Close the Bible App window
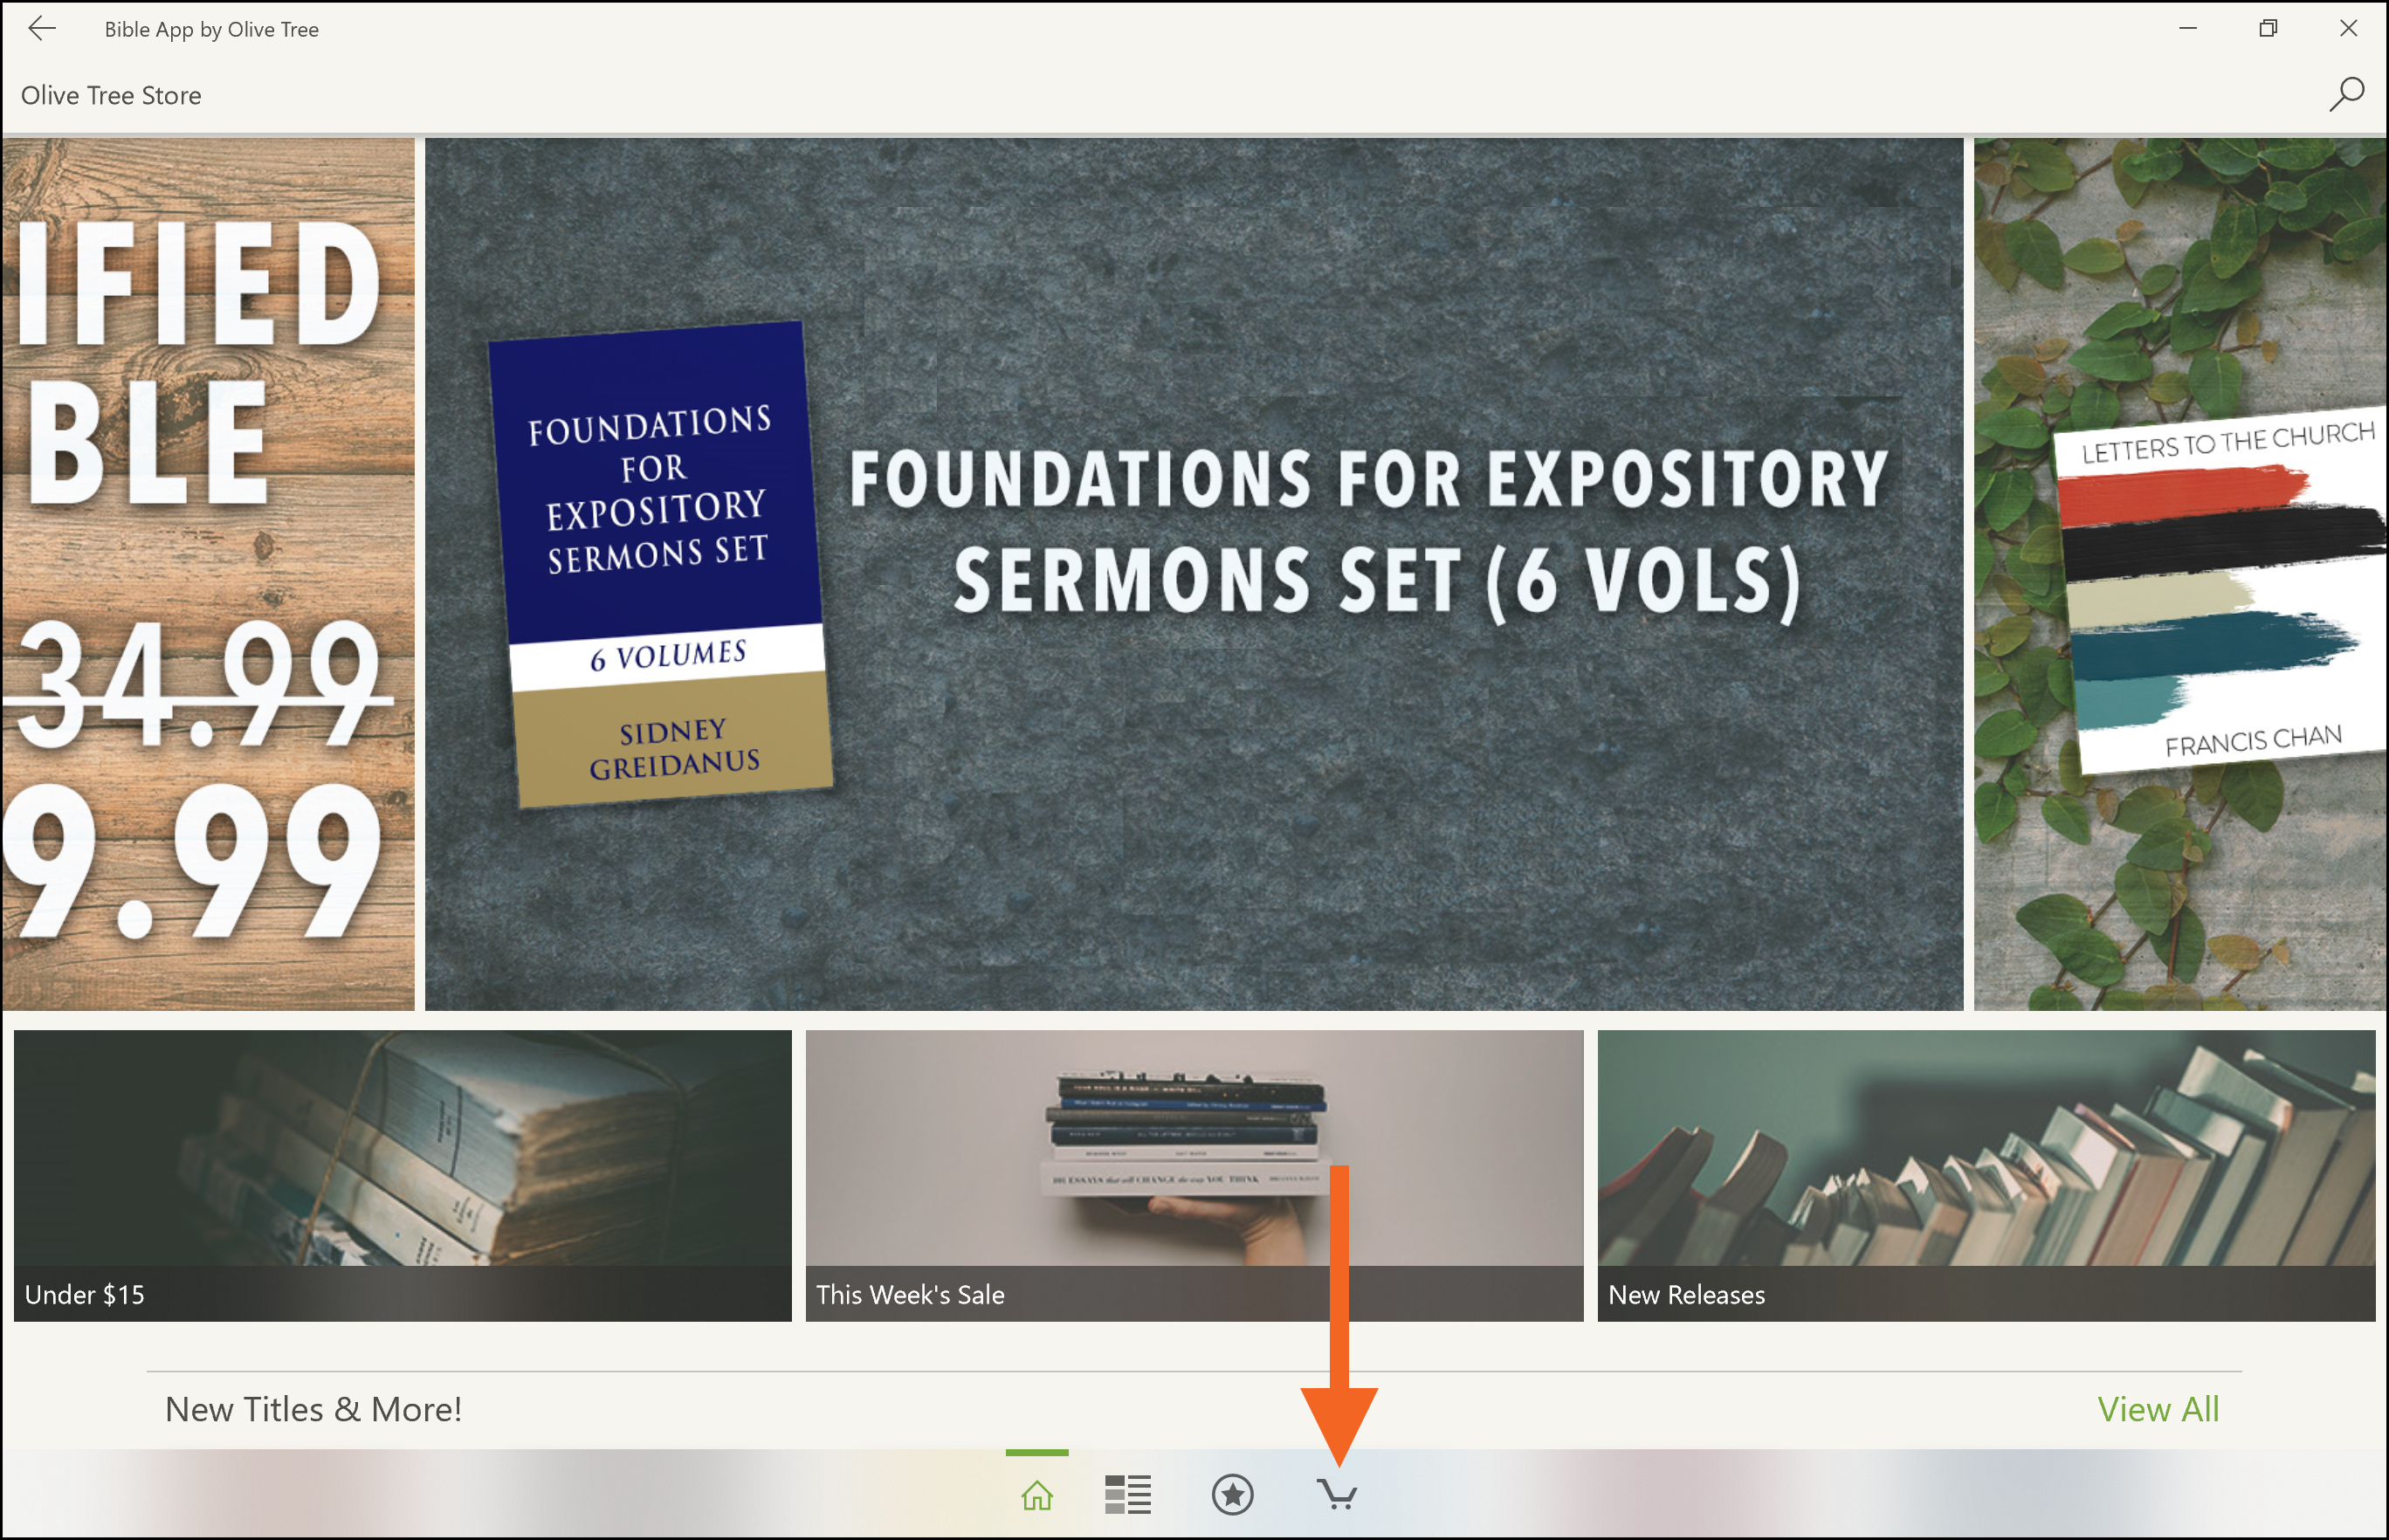The height and width of the screenshot is (1540, 2389). 2348,29
